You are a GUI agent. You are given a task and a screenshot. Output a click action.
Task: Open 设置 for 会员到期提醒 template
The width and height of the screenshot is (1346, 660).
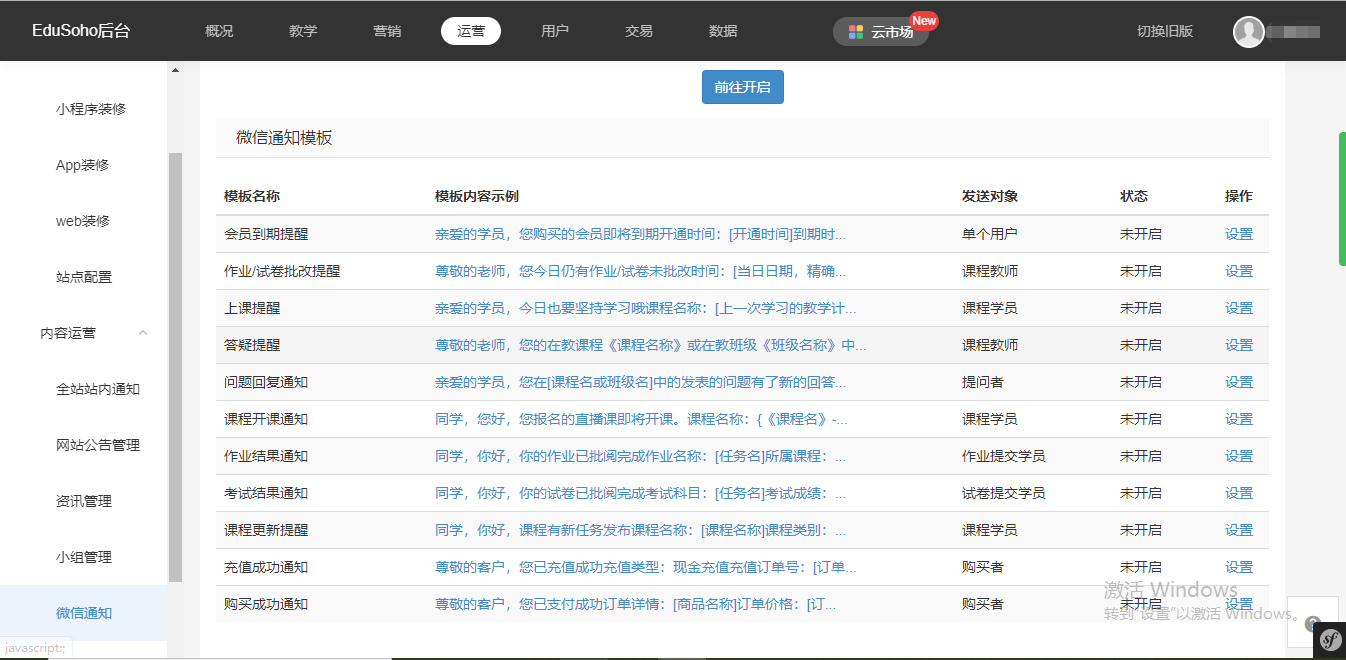pos(1238,234)
